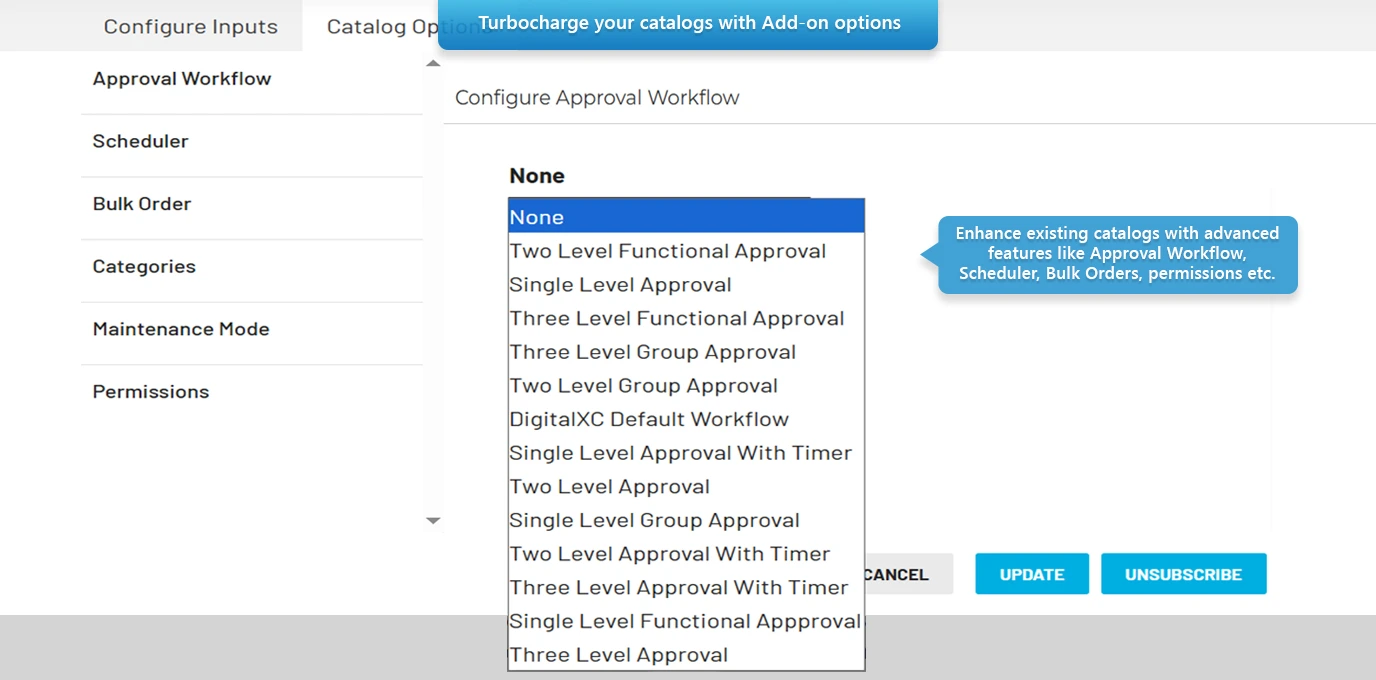Choose Three Level Group Approval
Viewport: 1376px width, 680px height.
point(653,352)
